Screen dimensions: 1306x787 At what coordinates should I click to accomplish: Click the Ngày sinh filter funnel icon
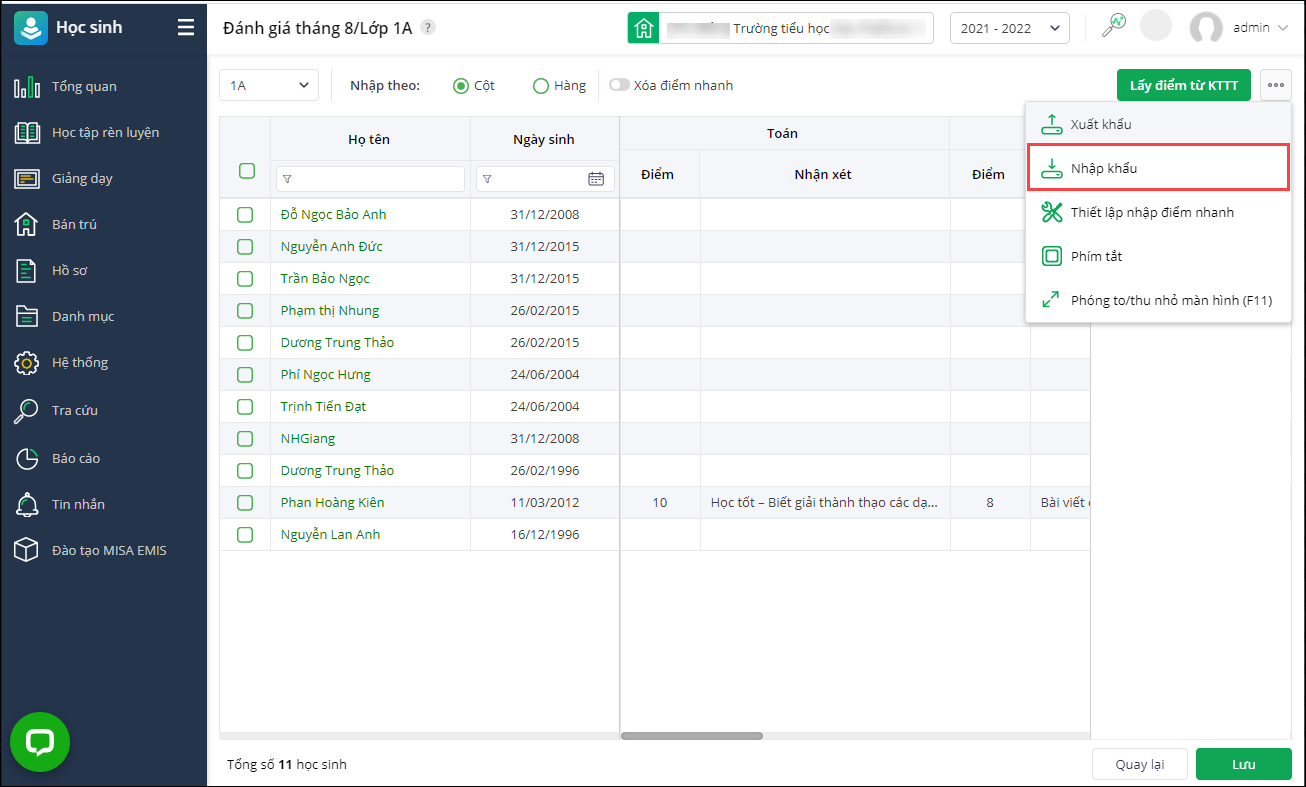point(488,179)
